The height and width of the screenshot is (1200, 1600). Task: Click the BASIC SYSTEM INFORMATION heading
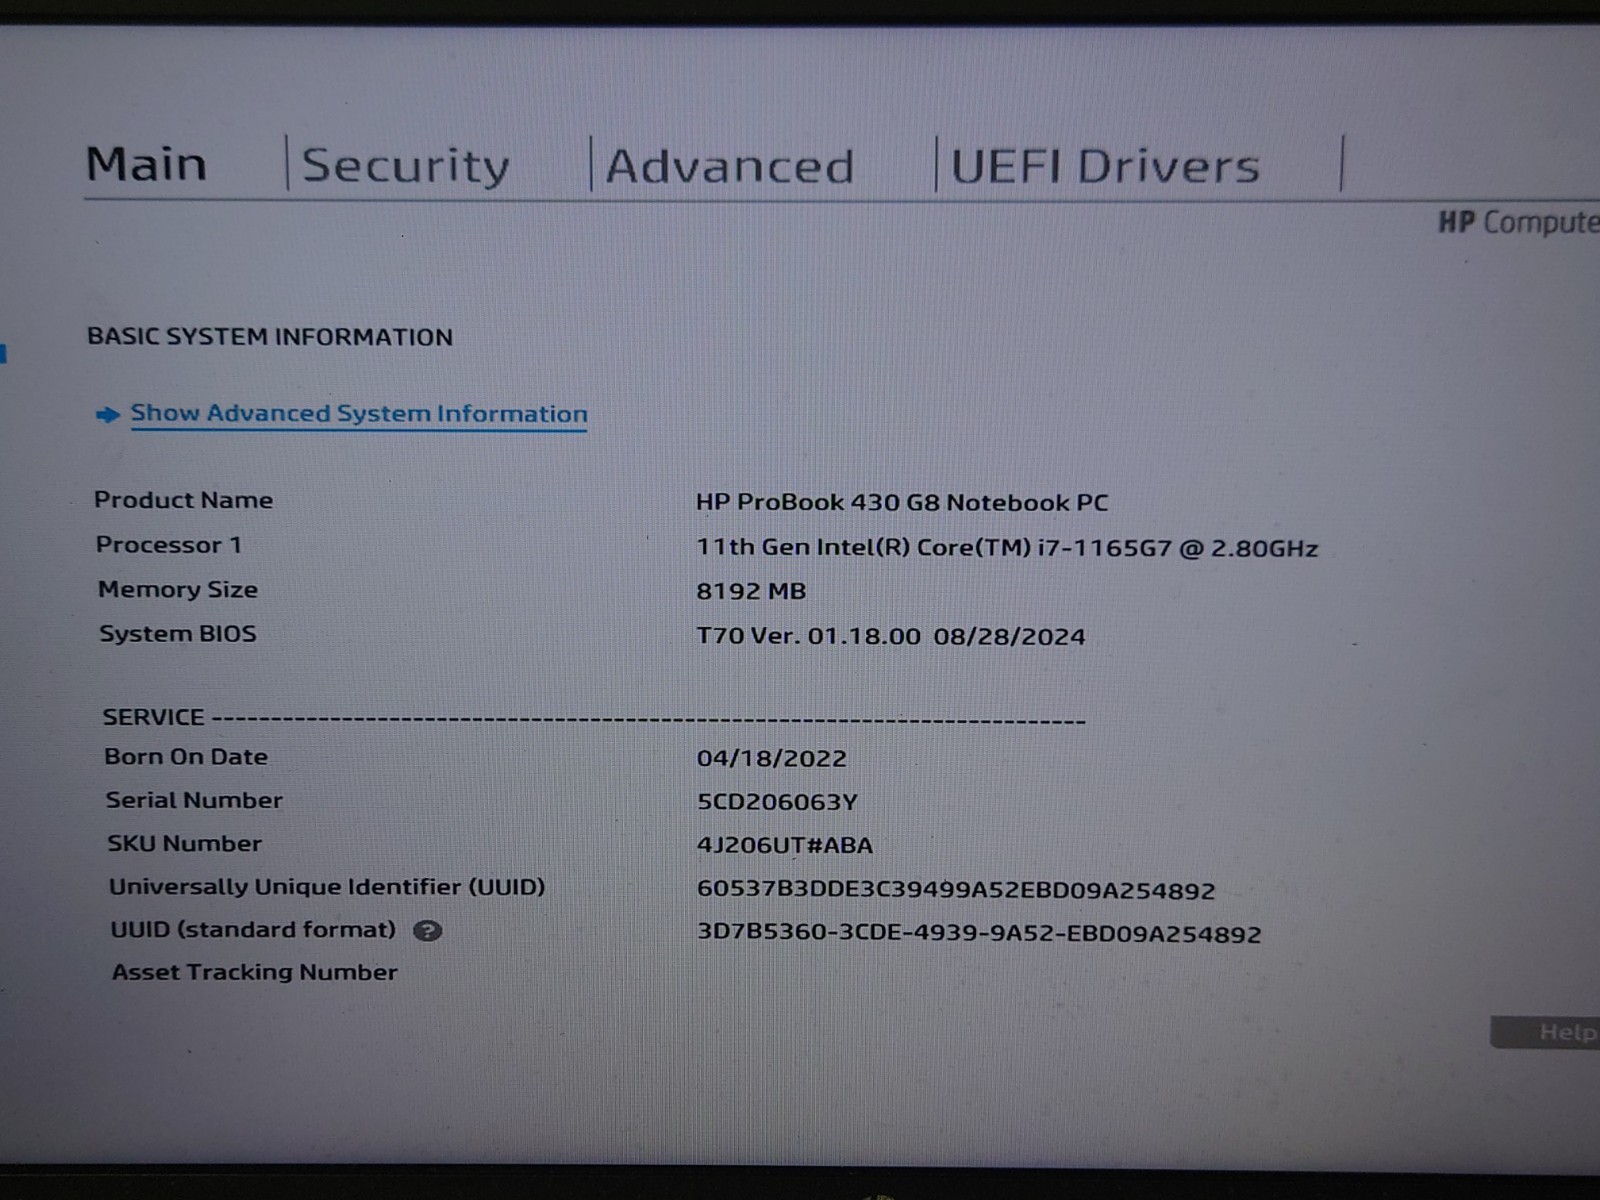270,337
